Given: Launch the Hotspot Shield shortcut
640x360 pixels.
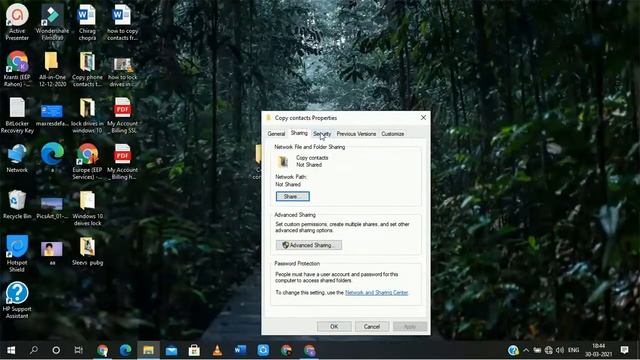Looking at the screenshot, I should 17,254.
